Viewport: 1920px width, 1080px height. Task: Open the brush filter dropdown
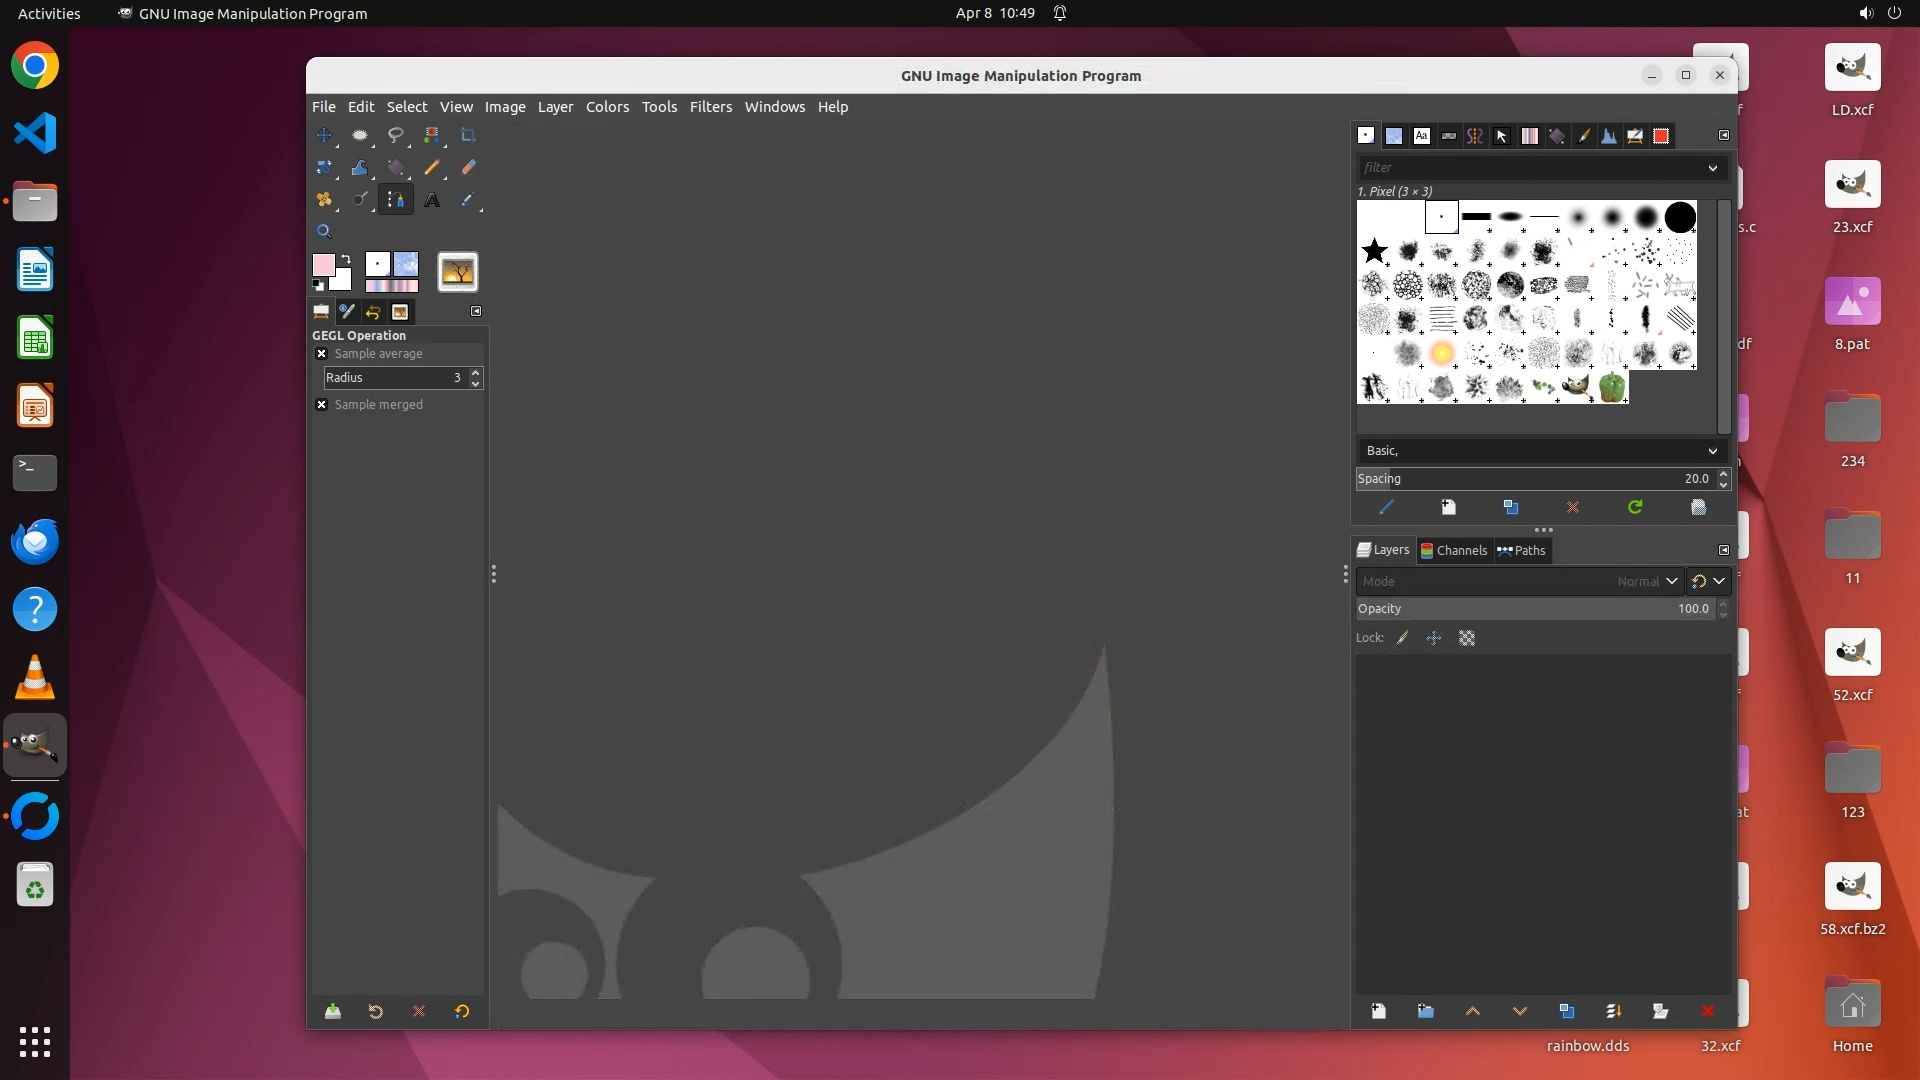point(1712,167)
